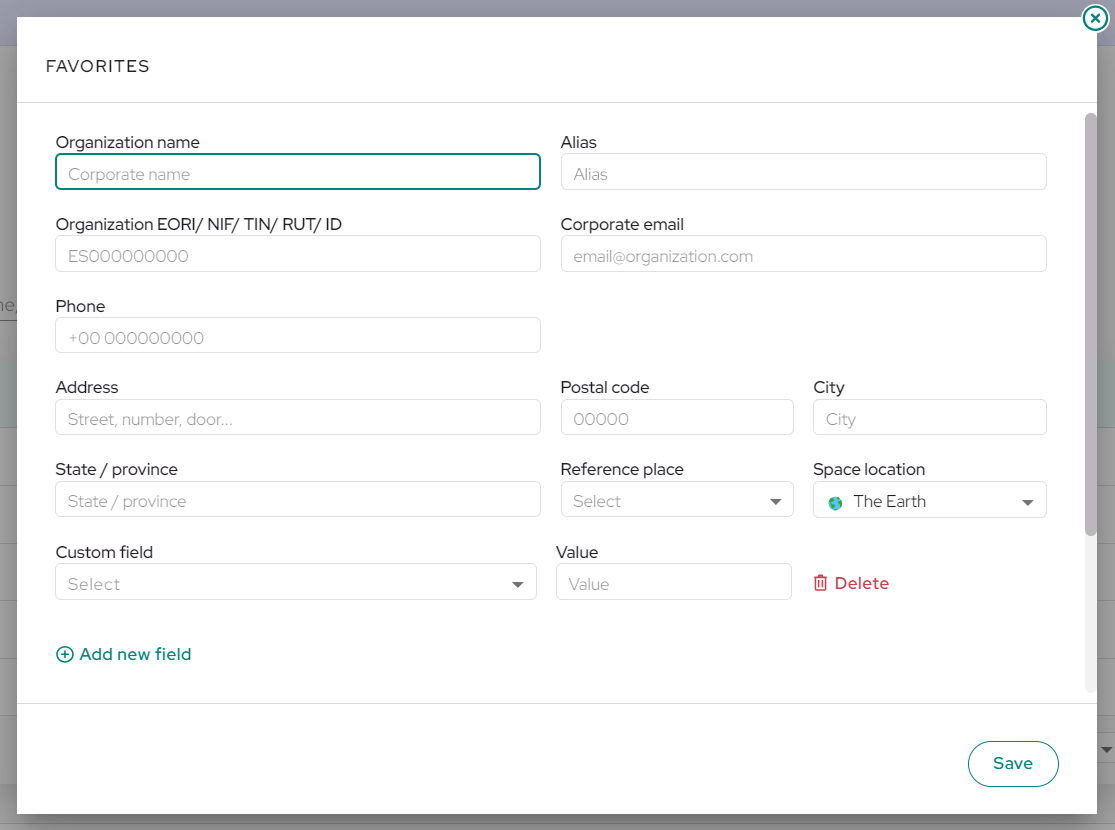
Task: Click the City text box
Action: [929, 417]
